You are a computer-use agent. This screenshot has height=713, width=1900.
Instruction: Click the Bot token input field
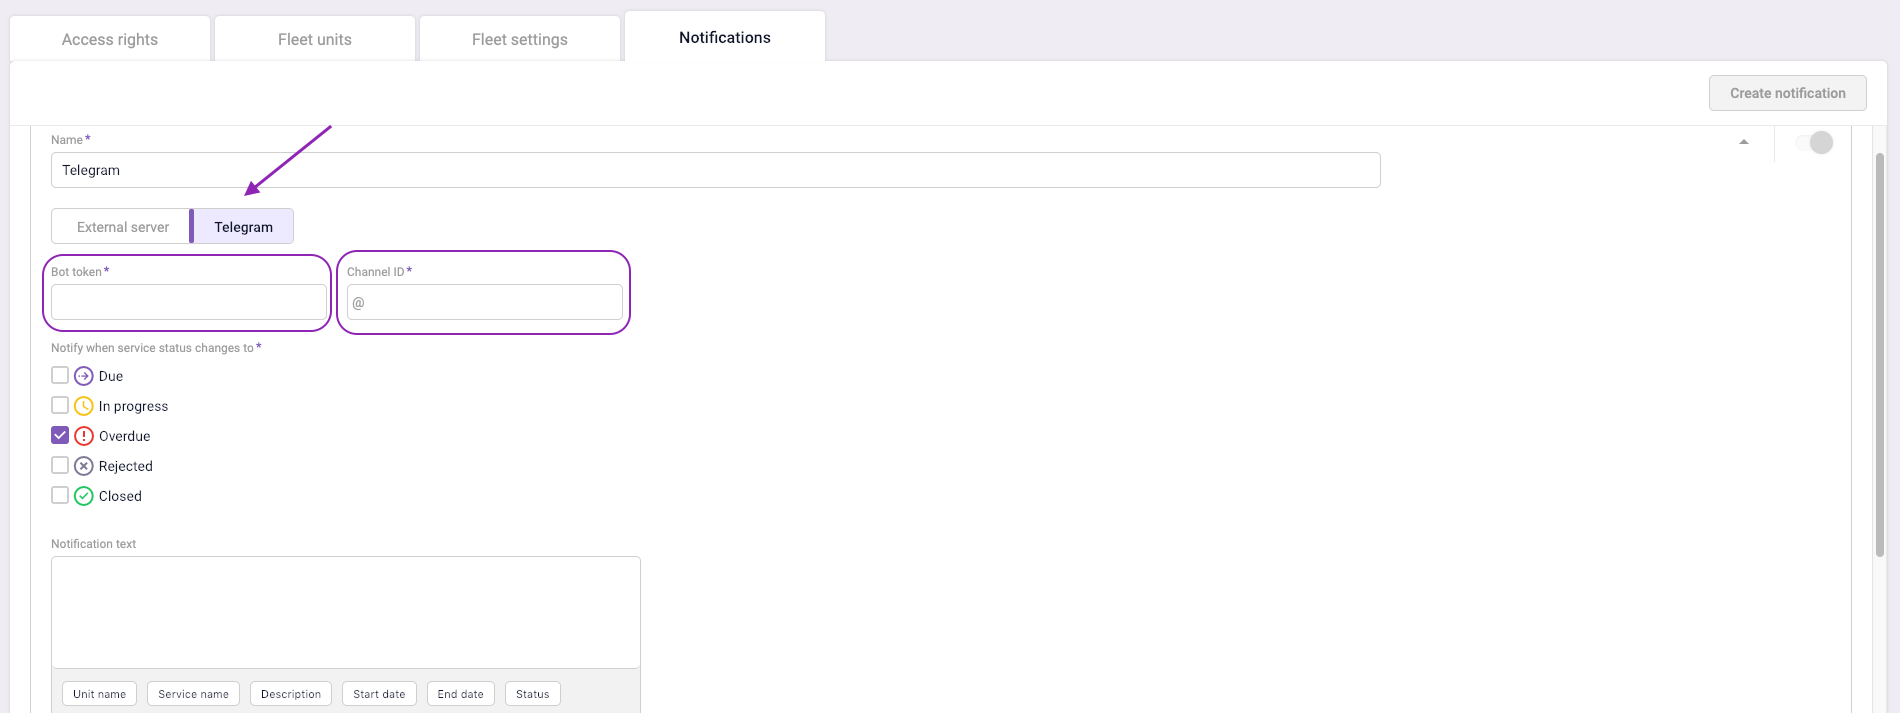click(x=189, y=302)
